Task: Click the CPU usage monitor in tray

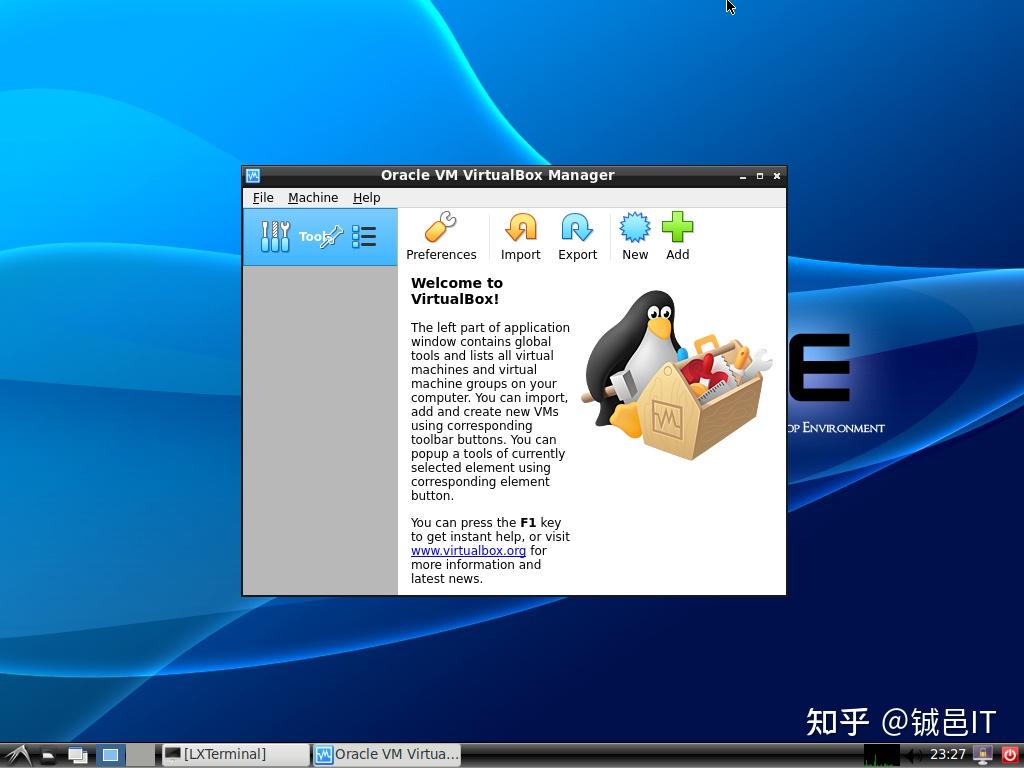Action: tap(882, 754)
